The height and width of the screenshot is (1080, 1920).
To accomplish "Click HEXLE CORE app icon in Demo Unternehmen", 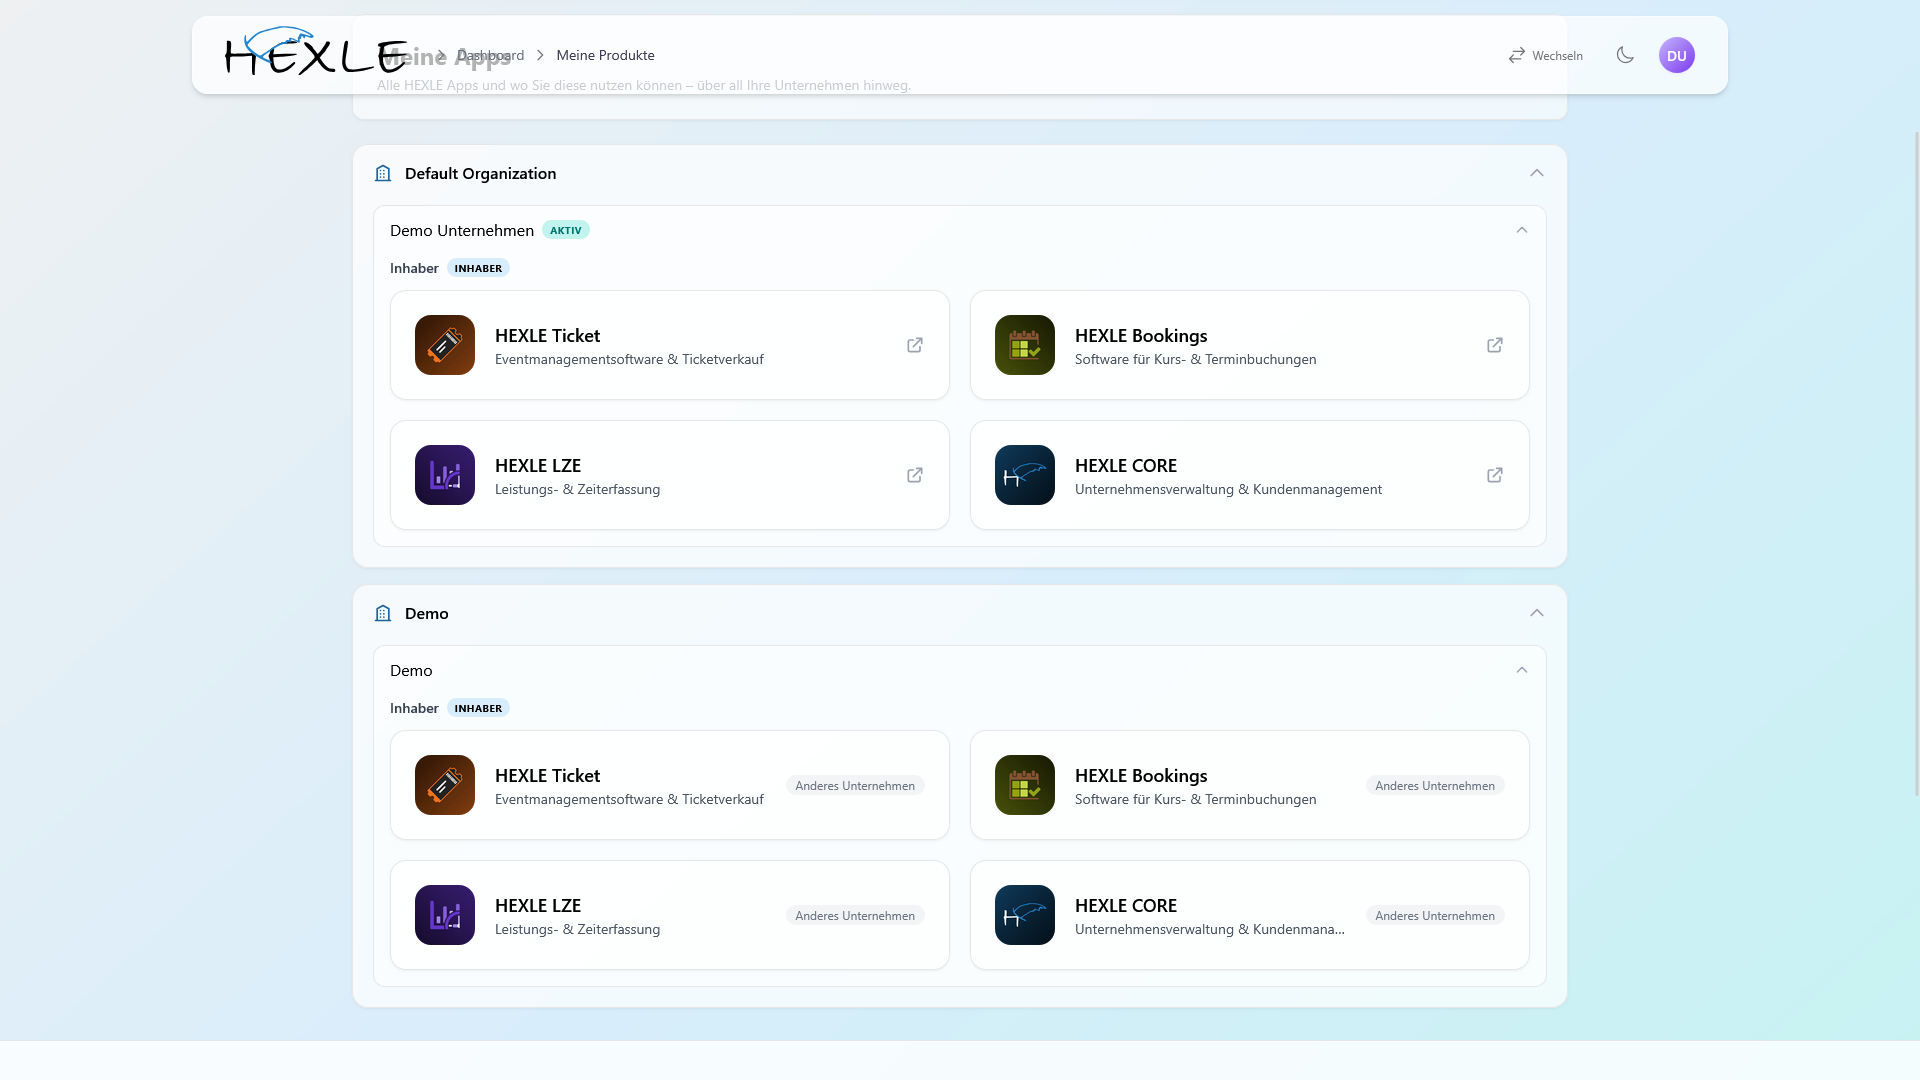I will pos(1025,475).
